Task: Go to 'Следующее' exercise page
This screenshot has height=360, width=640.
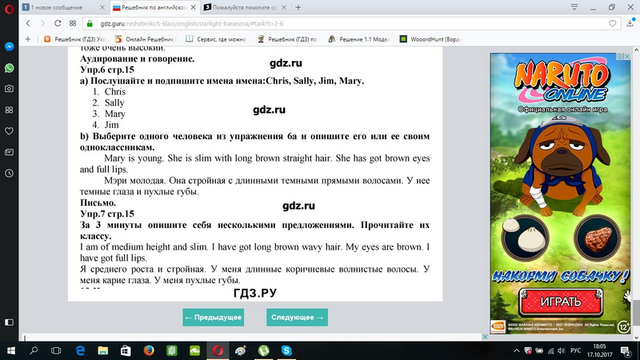Action: tap(297, 317)
